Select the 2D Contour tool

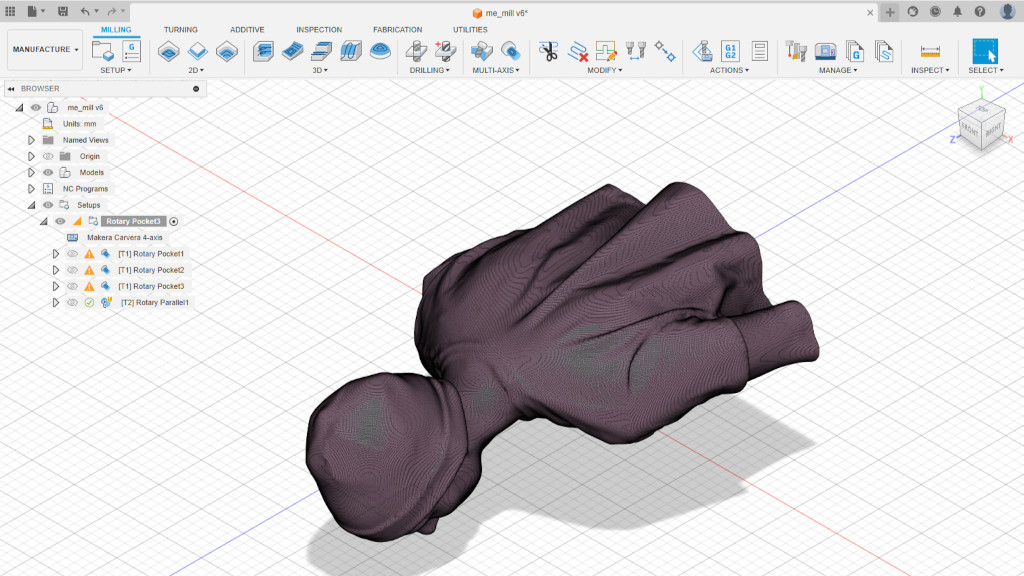227,51
